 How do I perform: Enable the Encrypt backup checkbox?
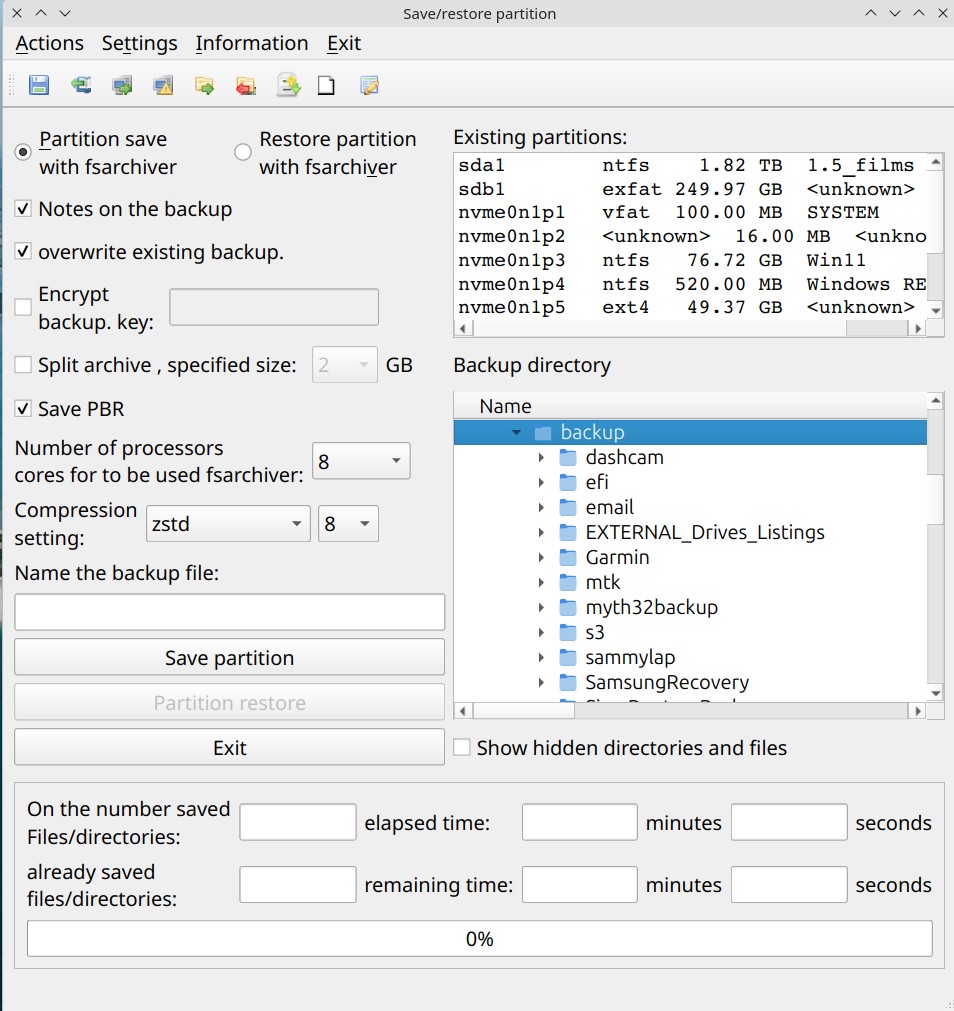pos(23,307)
